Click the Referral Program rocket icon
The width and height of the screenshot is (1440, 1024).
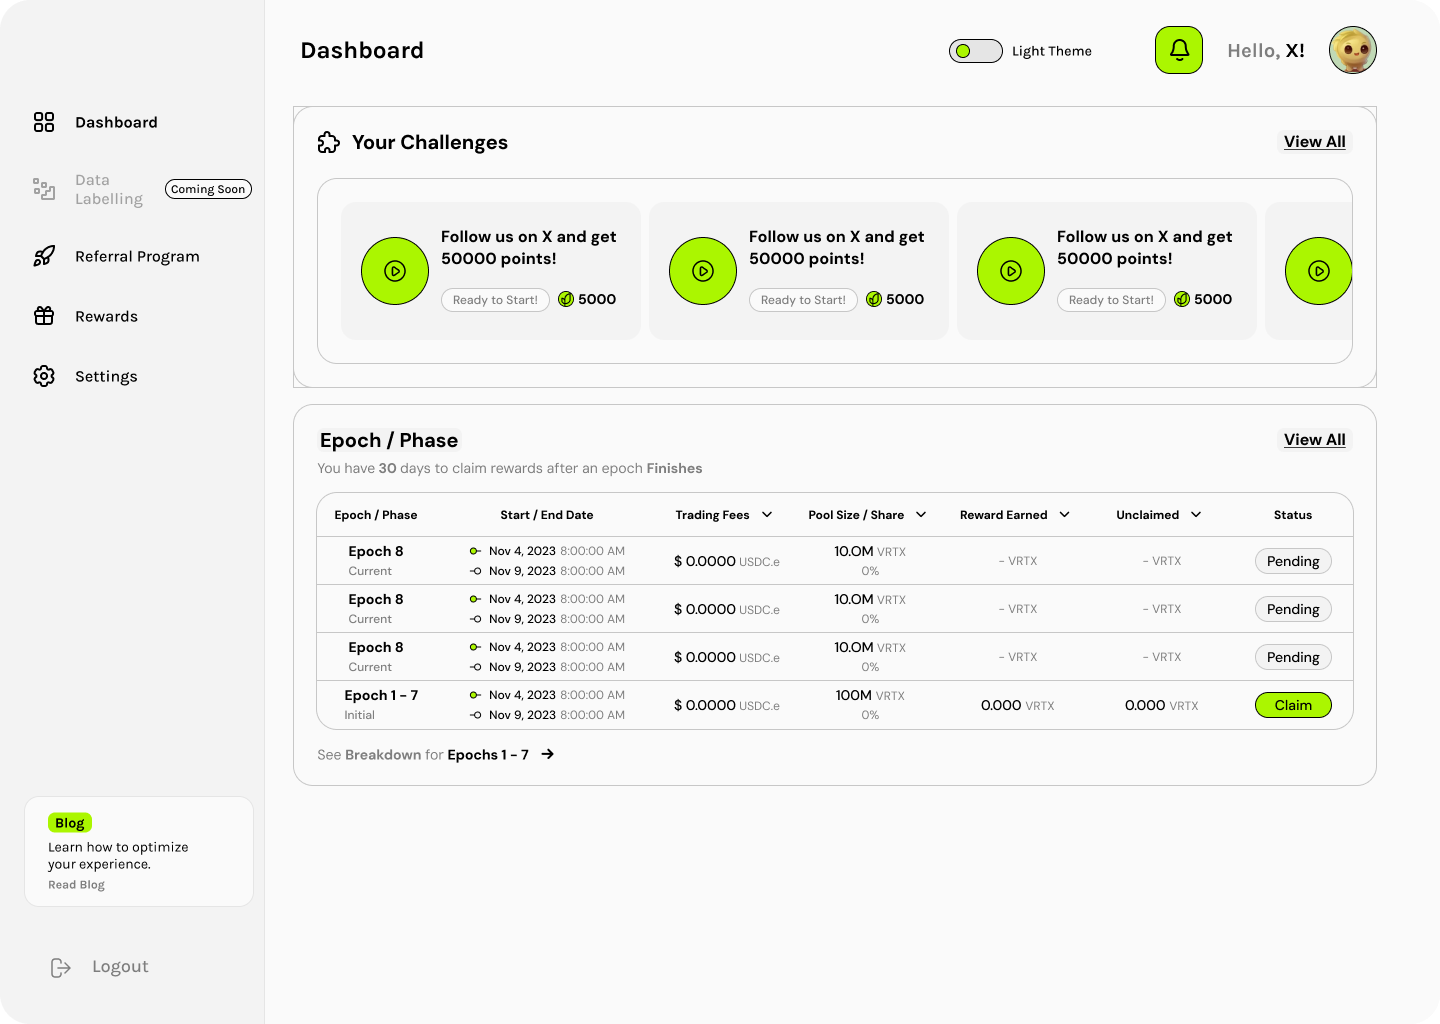(x=44, y=256)
